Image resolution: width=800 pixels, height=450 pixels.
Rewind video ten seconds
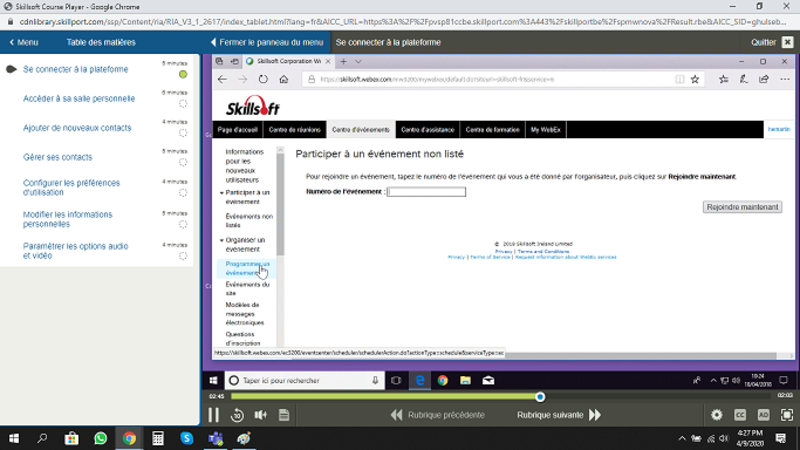237,415
